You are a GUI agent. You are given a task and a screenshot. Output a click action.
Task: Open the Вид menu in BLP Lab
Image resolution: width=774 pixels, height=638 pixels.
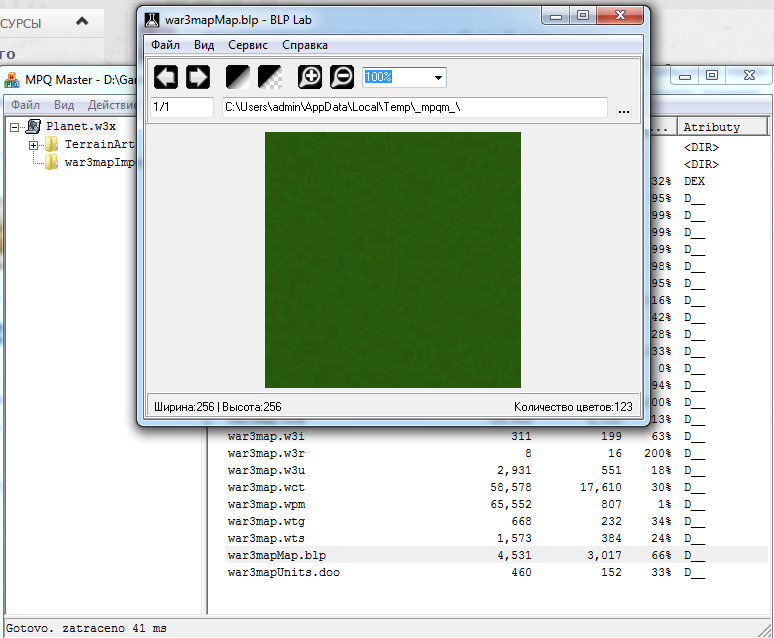pos(204,45)
